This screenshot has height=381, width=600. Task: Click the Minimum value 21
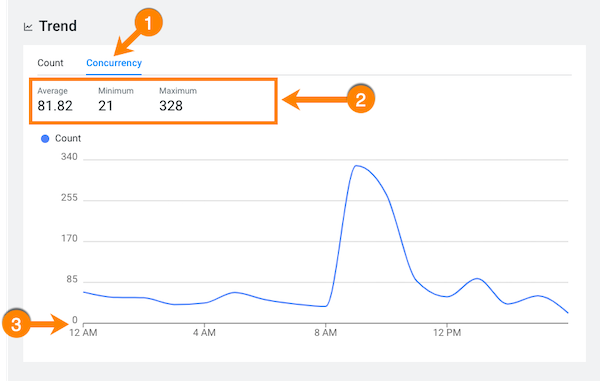(x=106, y=106)
